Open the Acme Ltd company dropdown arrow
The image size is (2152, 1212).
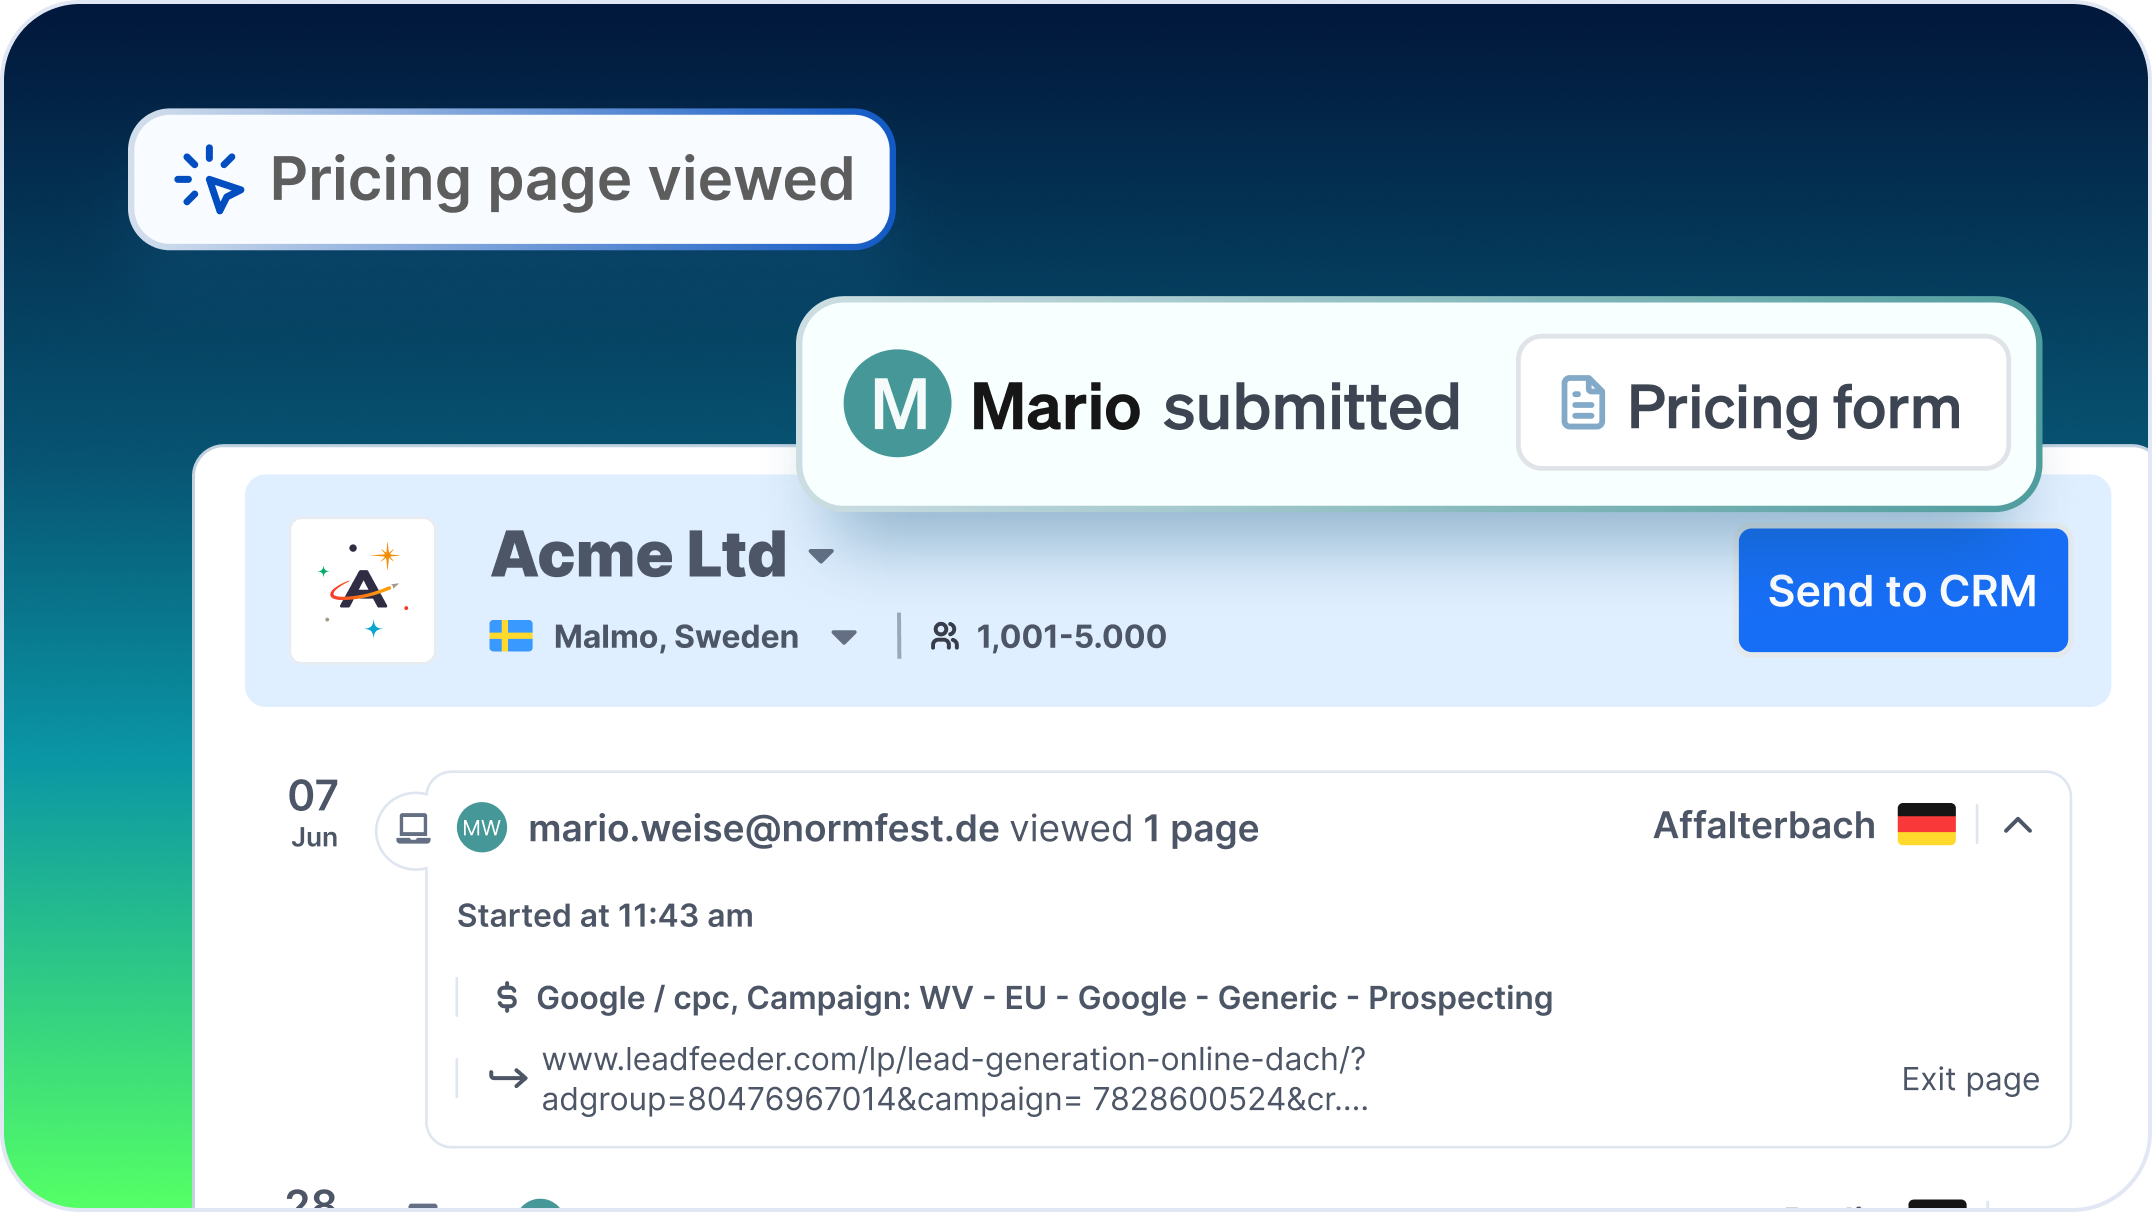821,557
